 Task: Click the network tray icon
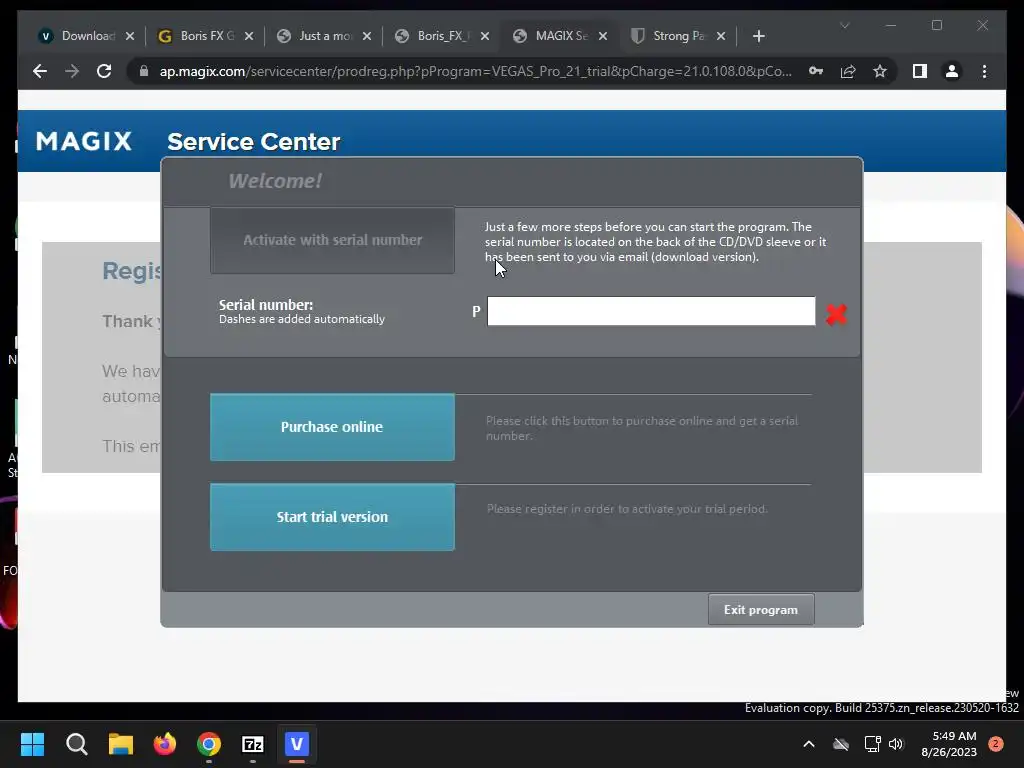click(872, 744)
